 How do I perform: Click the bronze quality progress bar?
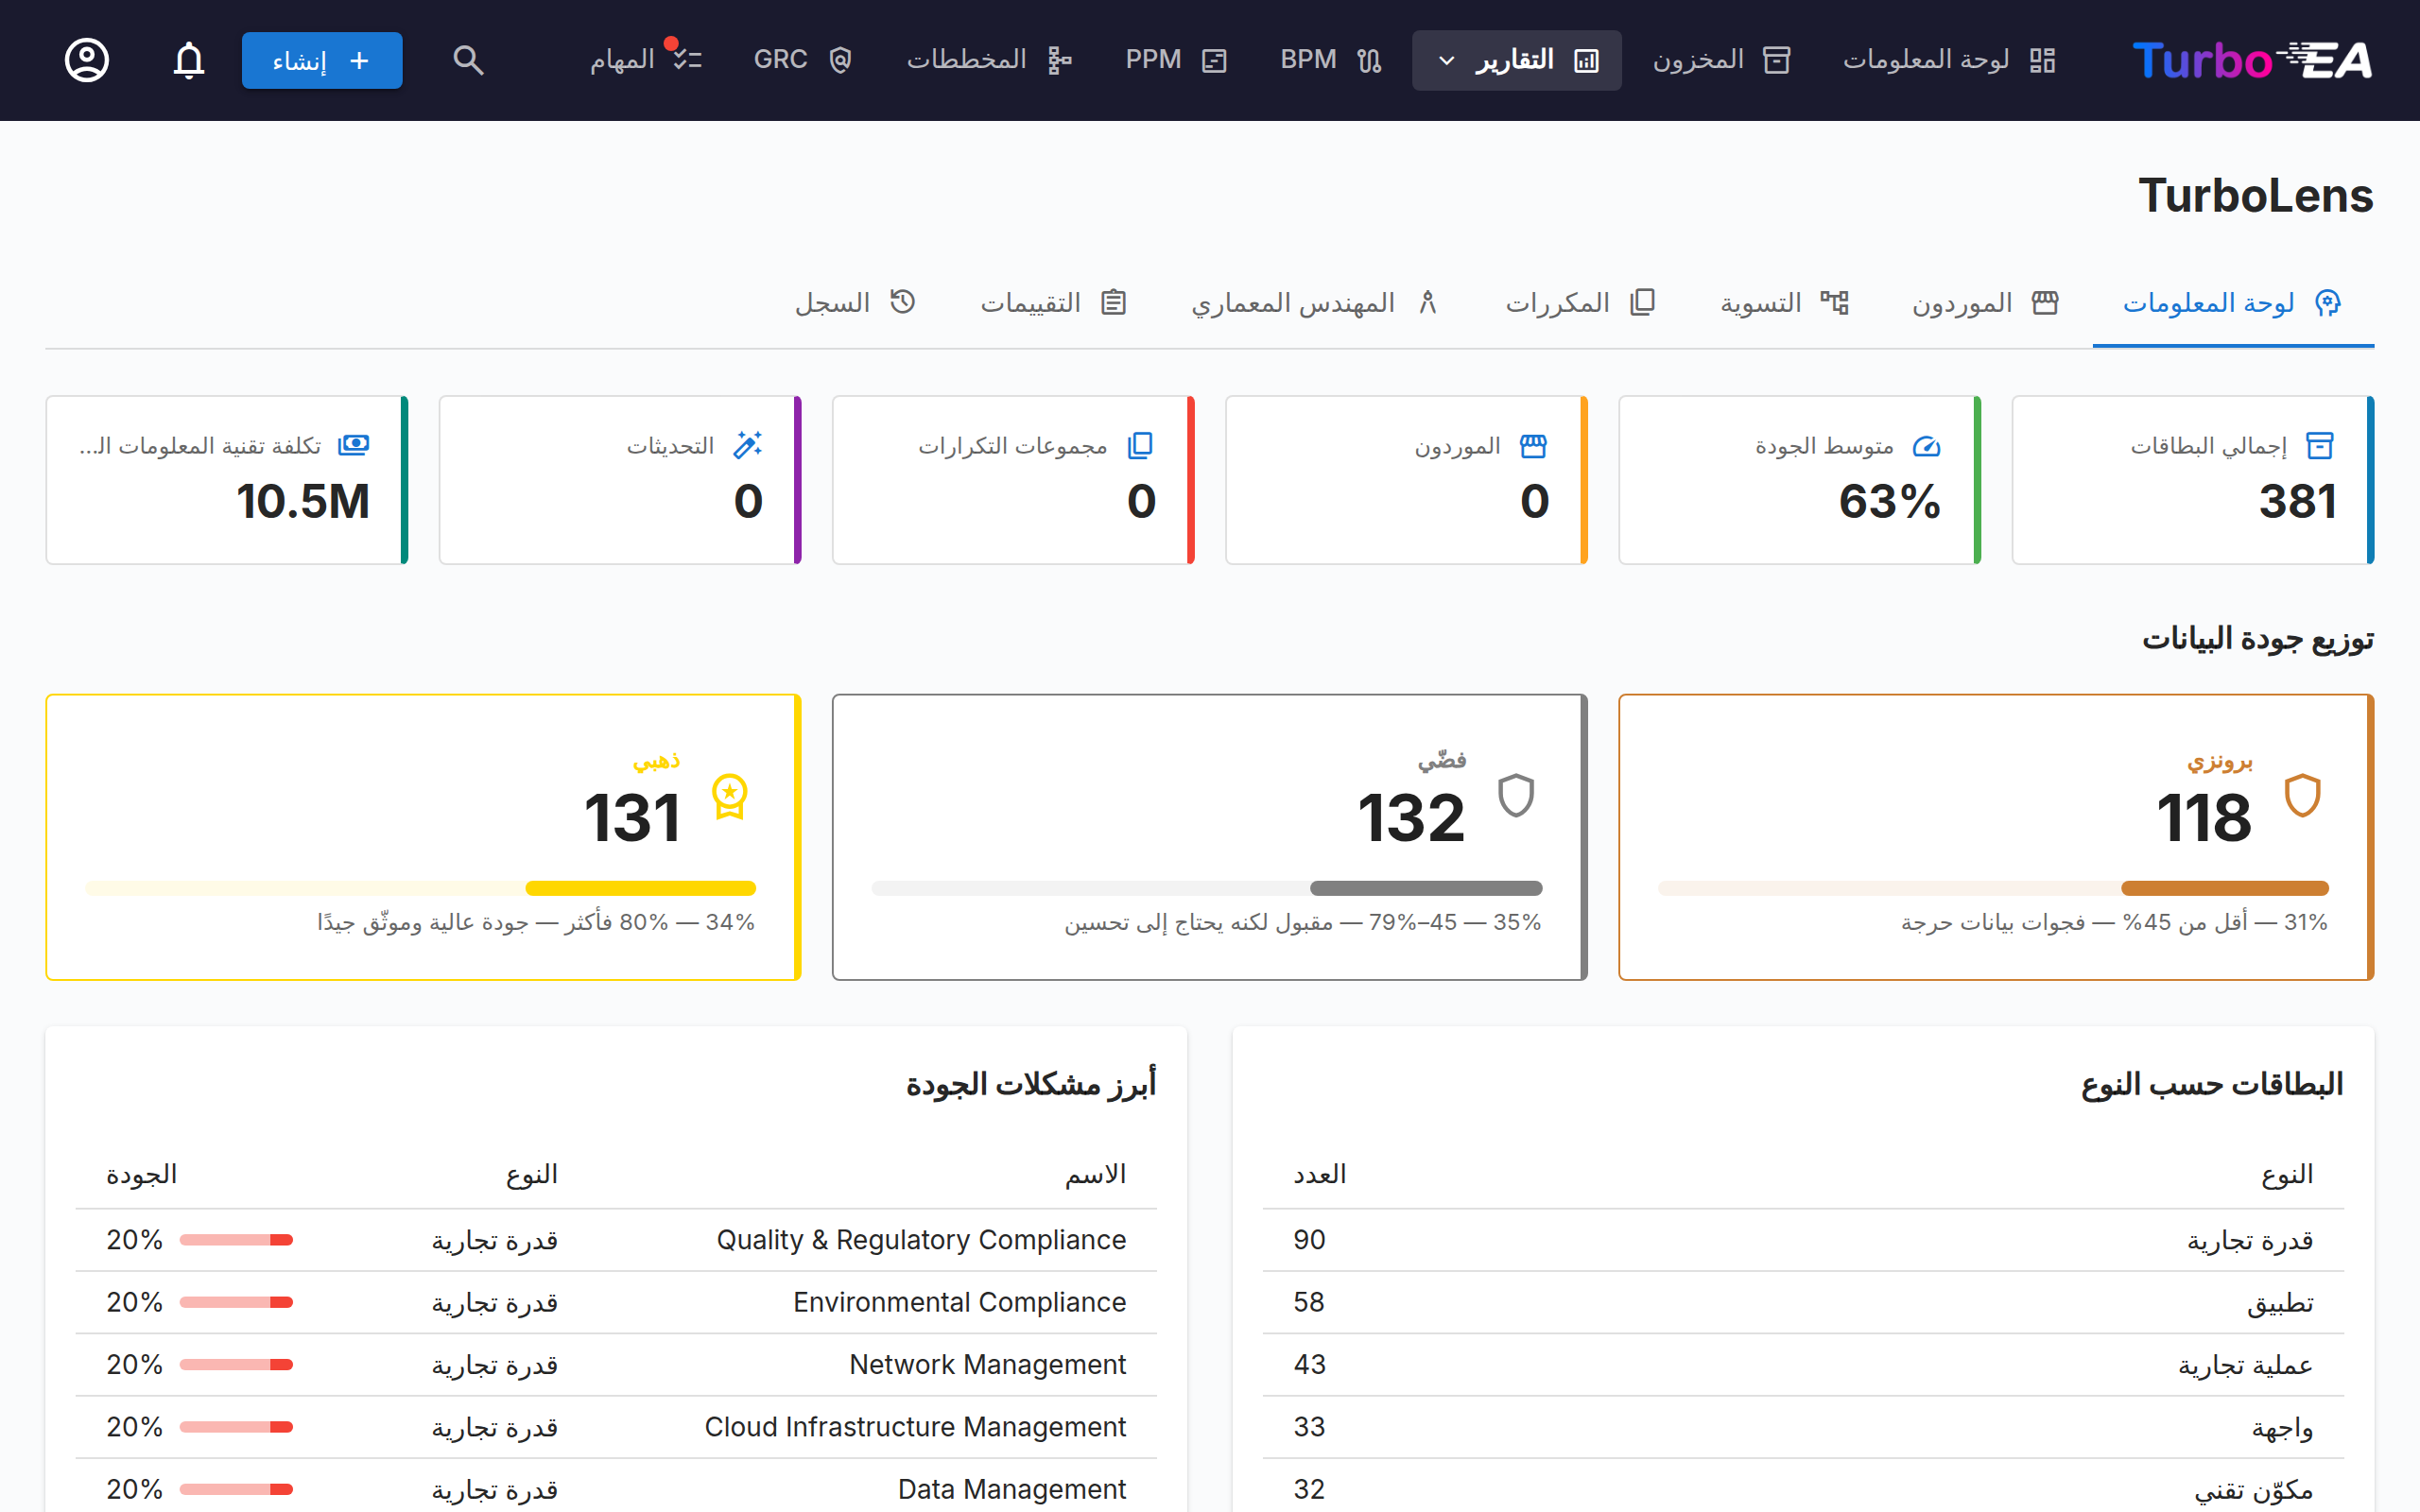coord(1993,888)
